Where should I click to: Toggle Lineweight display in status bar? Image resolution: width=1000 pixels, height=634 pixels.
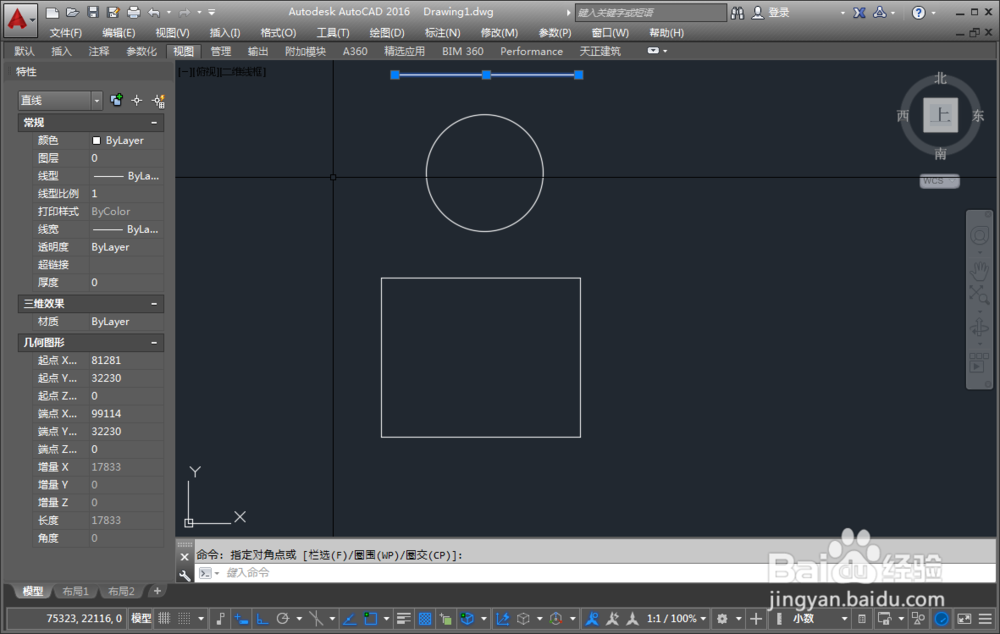tap(403, 619)
